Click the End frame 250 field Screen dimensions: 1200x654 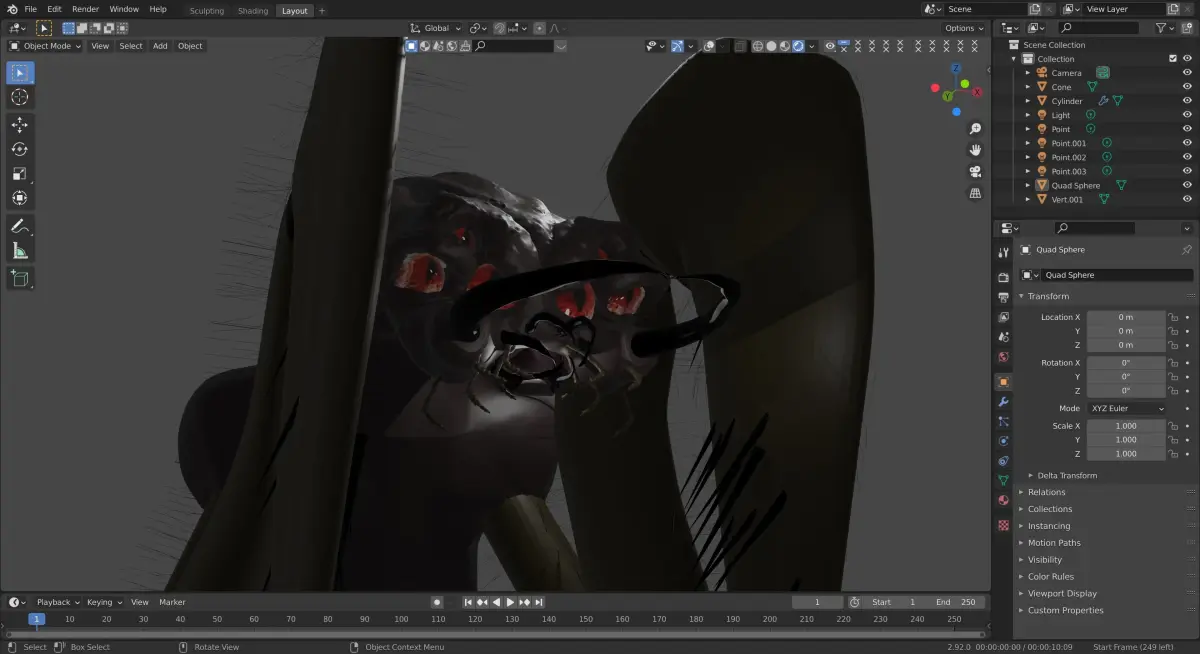tap(954, 602)
